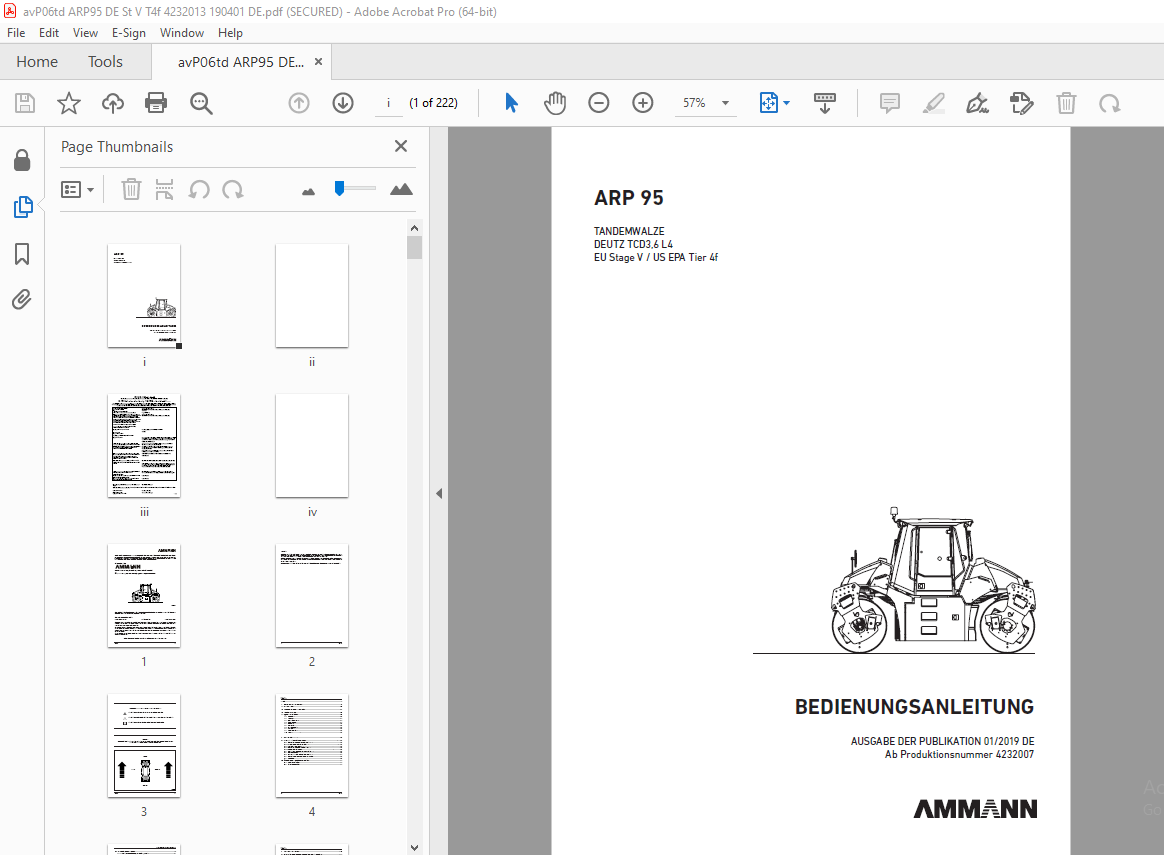The width and height of the screenshot is (1164, 855).
Task: Add file to starred with star icon
Action: pyautogui.click(x=69, y=103)
